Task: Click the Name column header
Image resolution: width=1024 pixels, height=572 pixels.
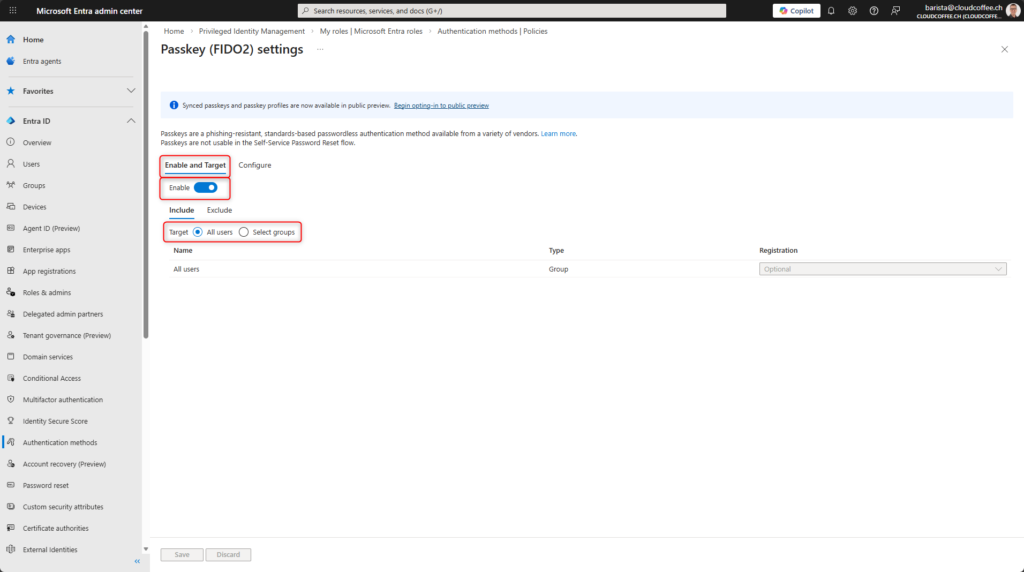Action: click(183, 250)
